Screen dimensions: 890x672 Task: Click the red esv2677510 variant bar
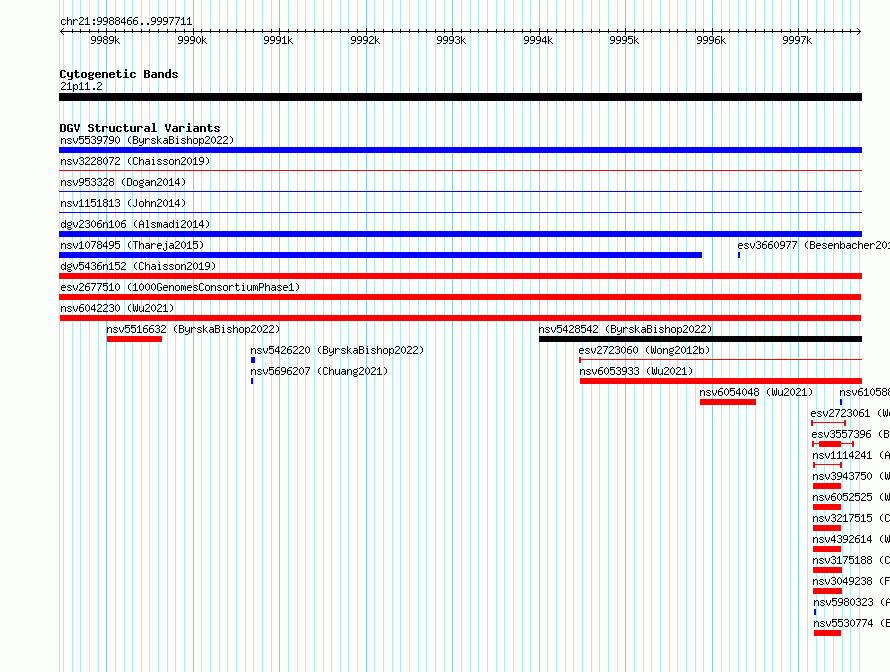pyautogui.click(x=460, y=297)
